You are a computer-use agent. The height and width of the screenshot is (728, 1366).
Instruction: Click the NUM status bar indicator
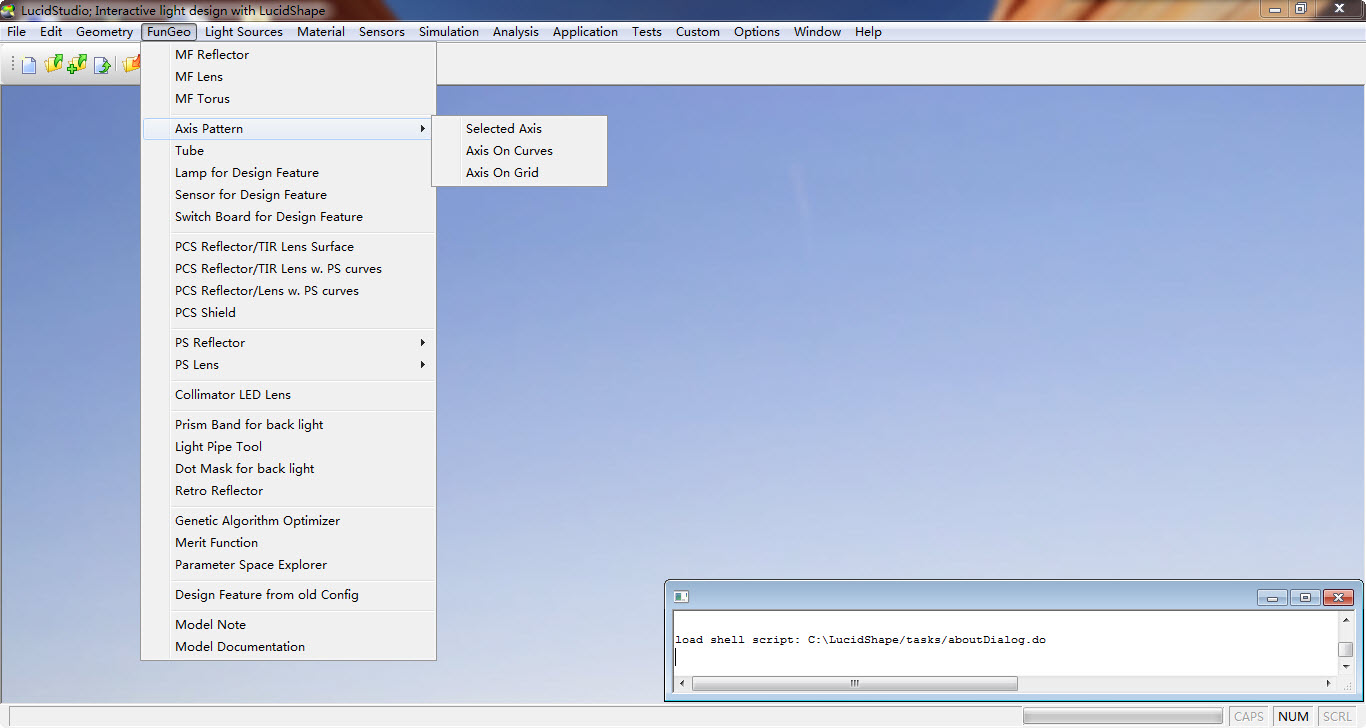pos(1293,716)
